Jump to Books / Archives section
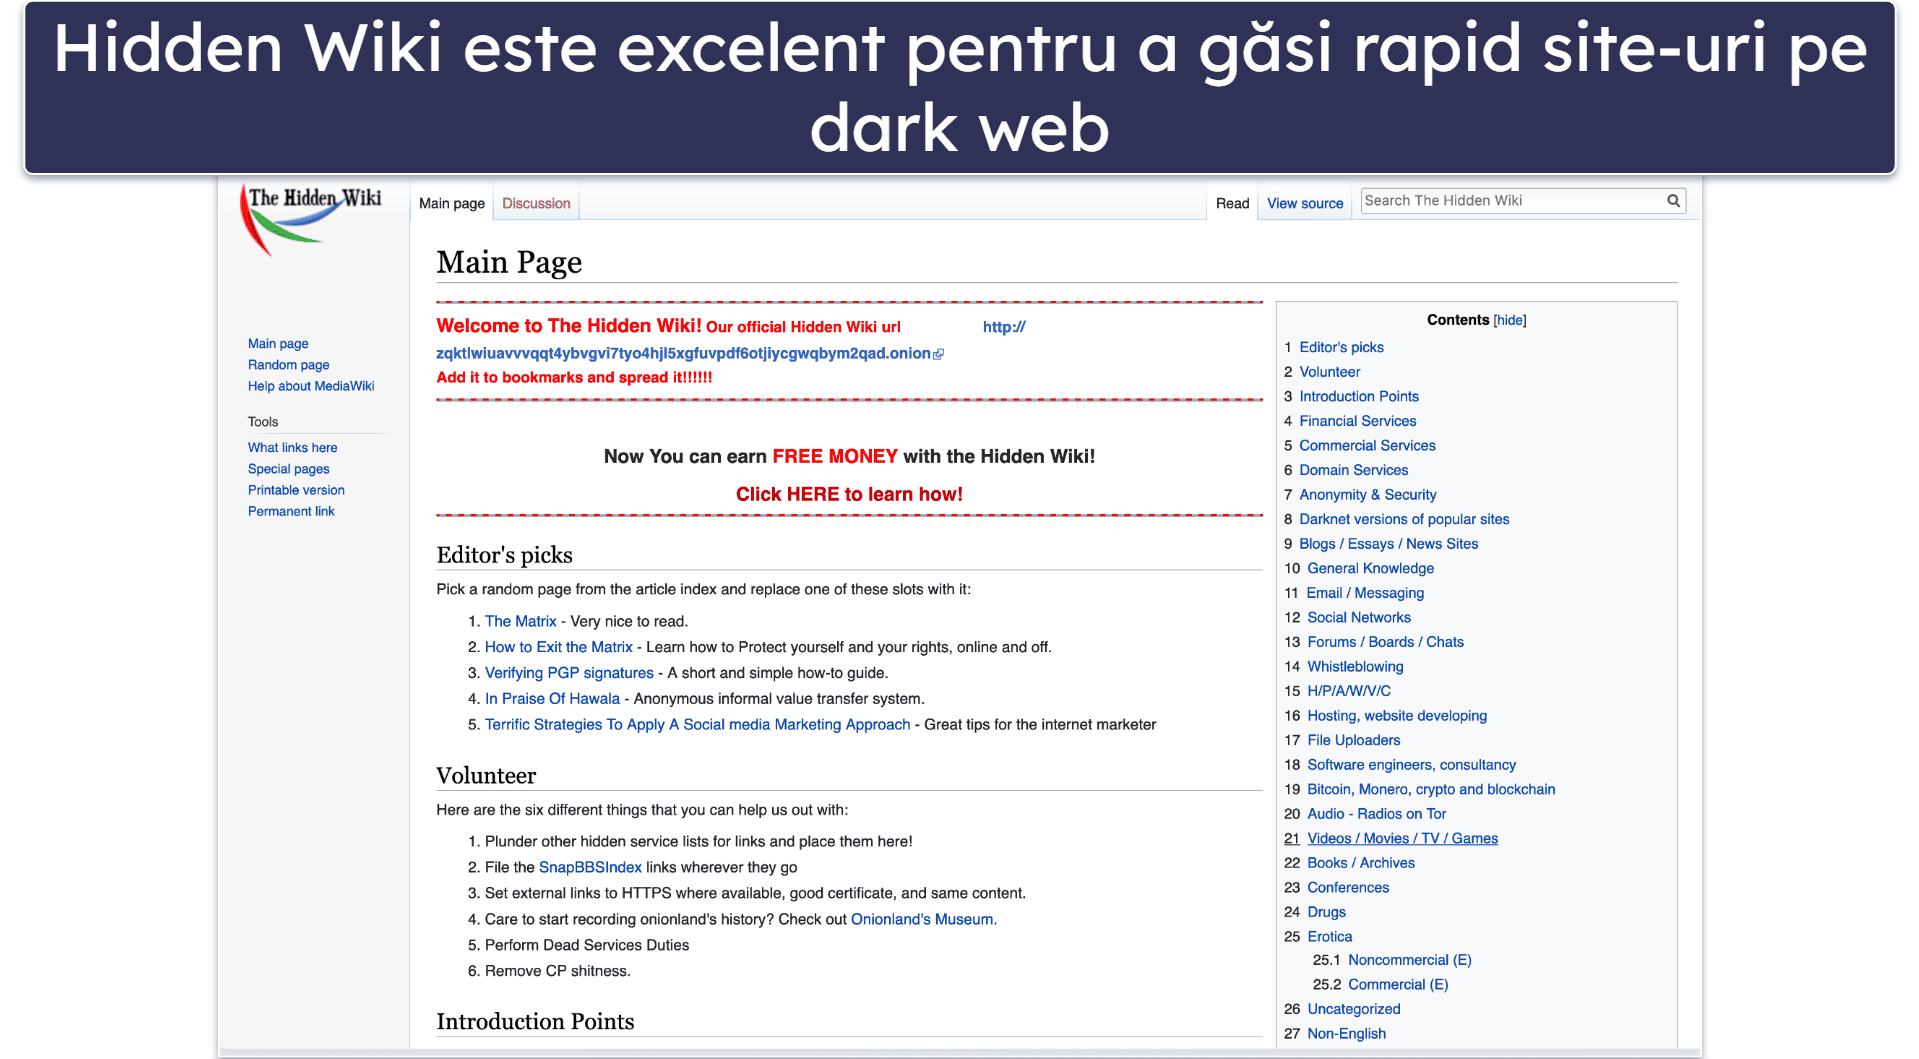The image size is (1919, 1059). (x=1361, y=863)
